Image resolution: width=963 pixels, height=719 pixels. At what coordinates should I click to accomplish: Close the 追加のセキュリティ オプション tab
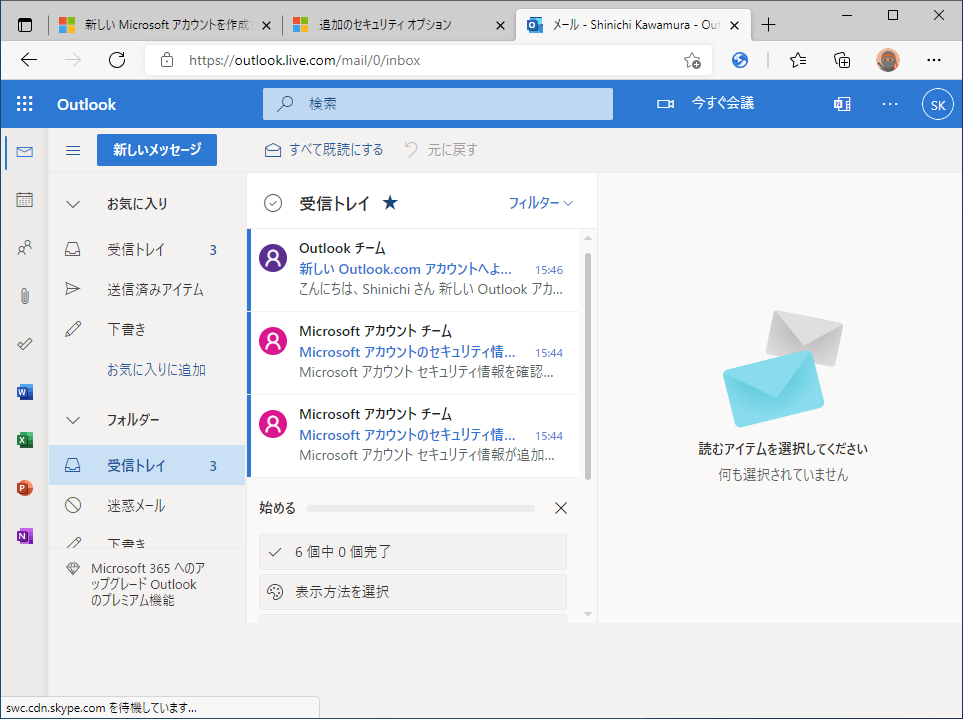[x=501, y=26]
